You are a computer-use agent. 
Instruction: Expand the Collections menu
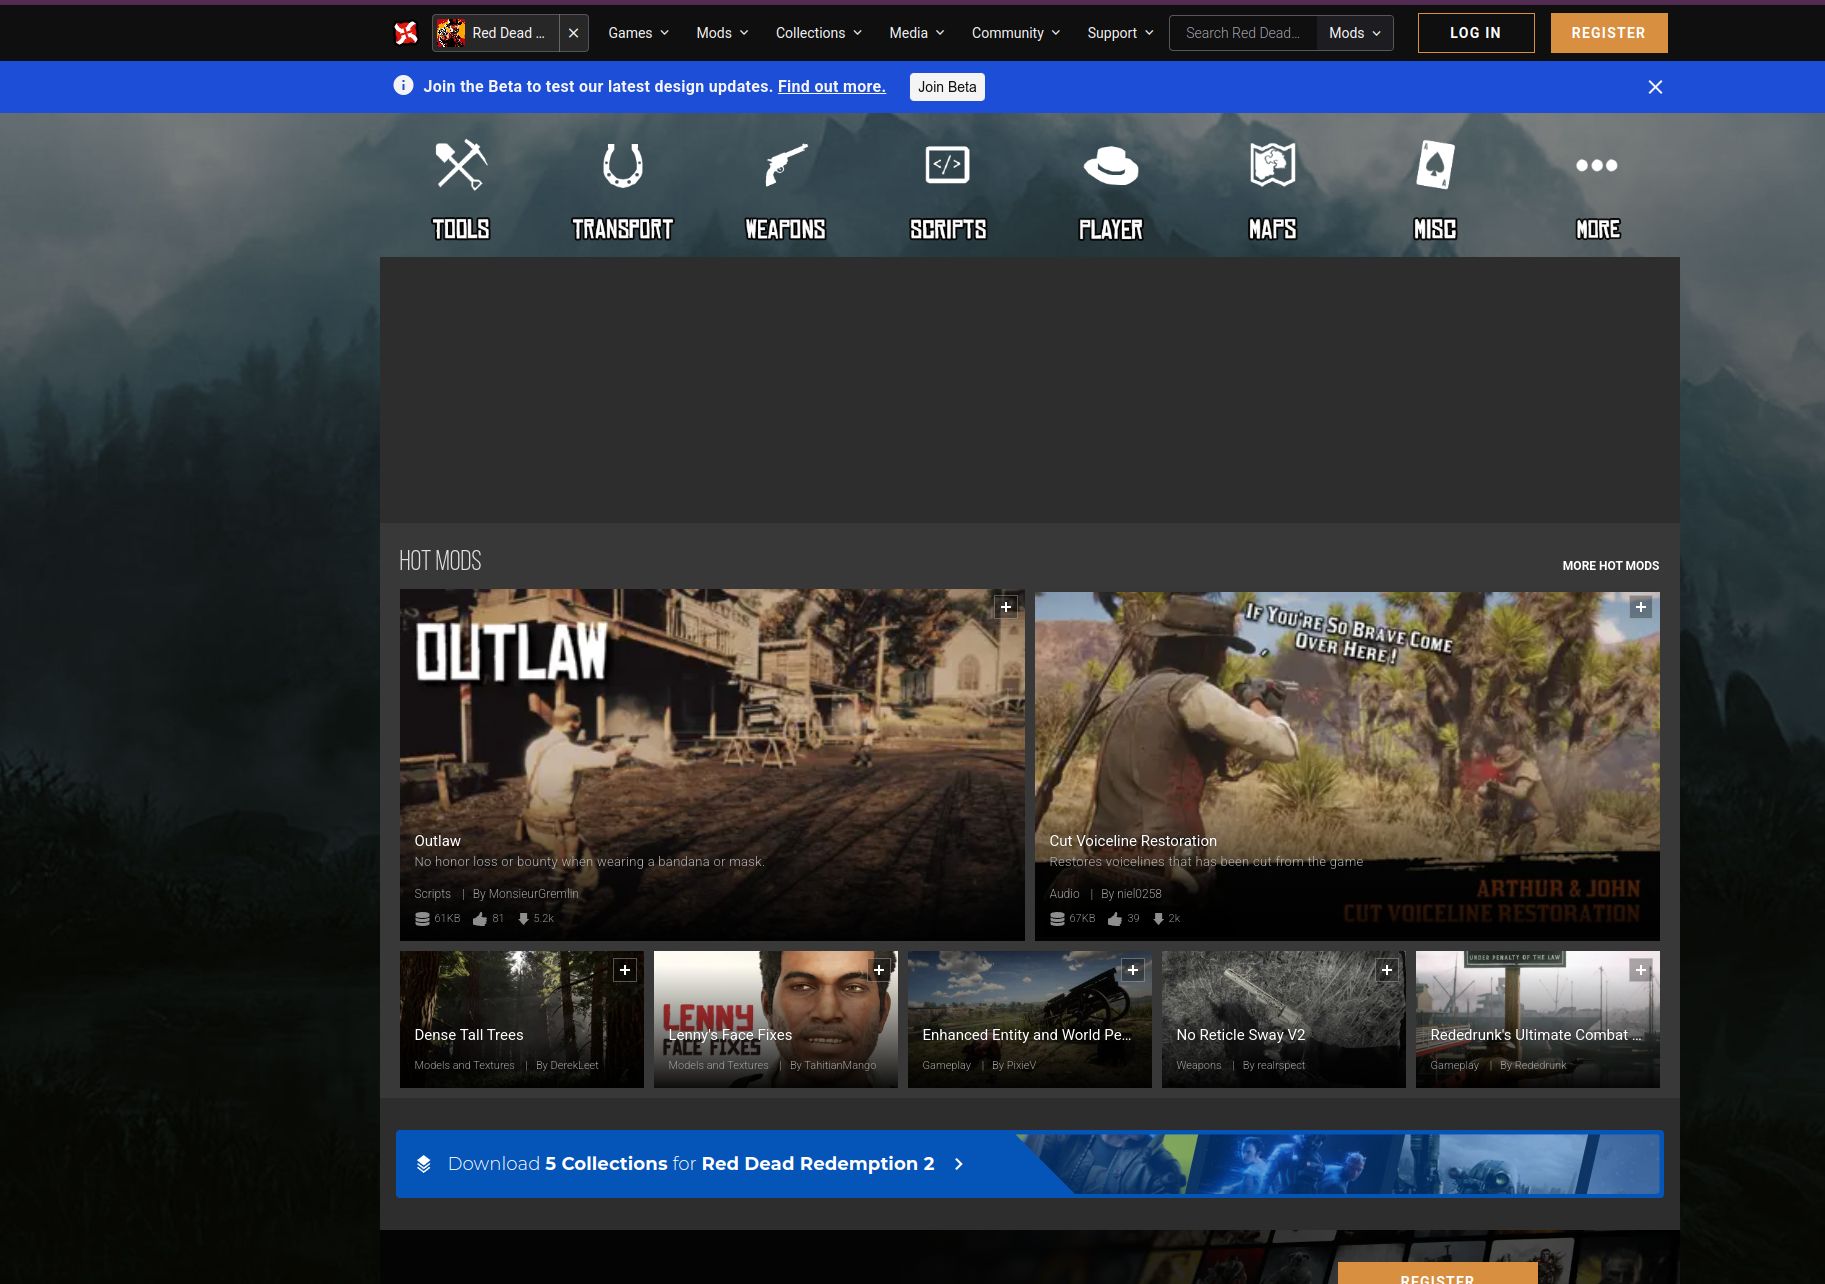point(818,33)
